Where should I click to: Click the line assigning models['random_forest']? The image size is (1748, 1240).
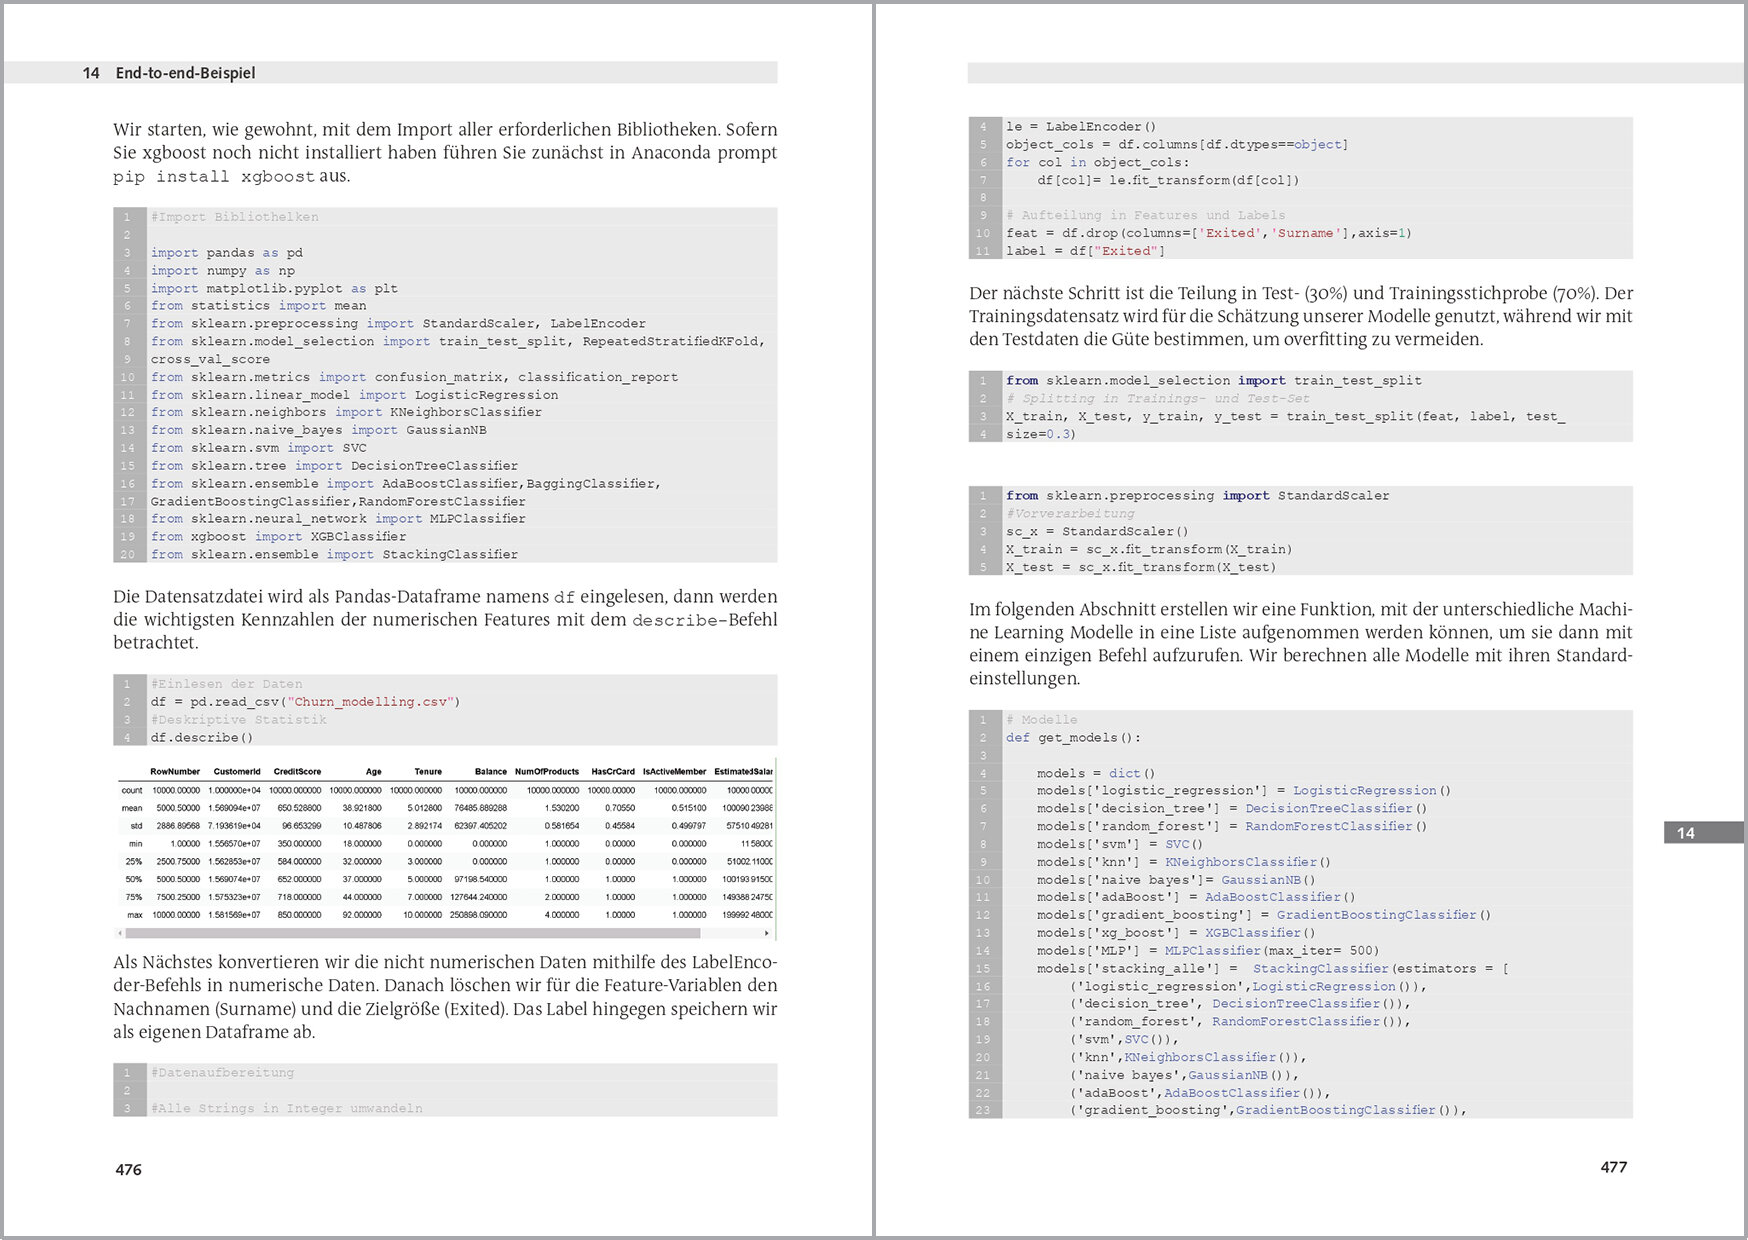coord(1232,827)
